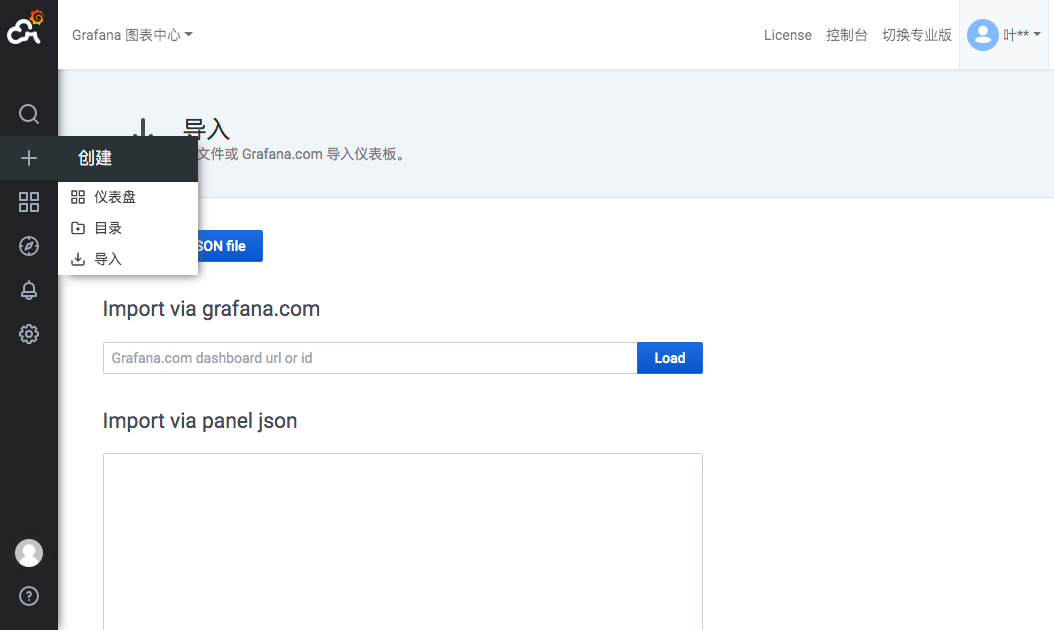Expand the 叶** user account dropdown

coord(1021,34)
